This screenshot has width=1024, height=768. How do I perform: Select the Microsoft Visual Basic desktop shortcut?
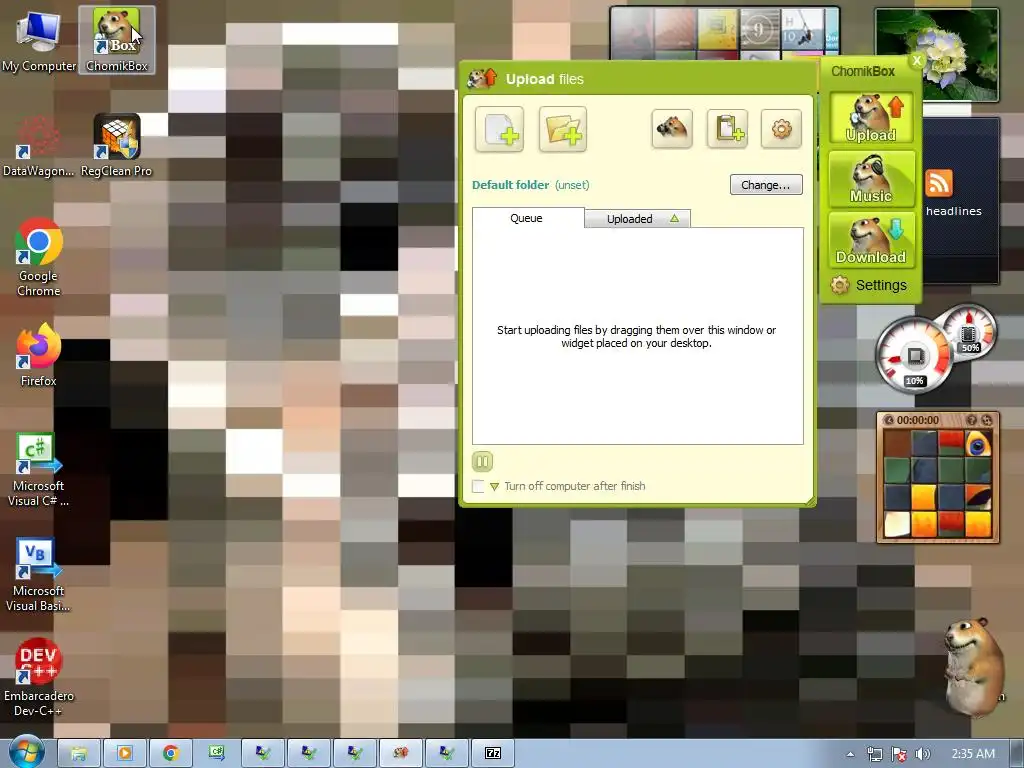click(x=39, y=575)
